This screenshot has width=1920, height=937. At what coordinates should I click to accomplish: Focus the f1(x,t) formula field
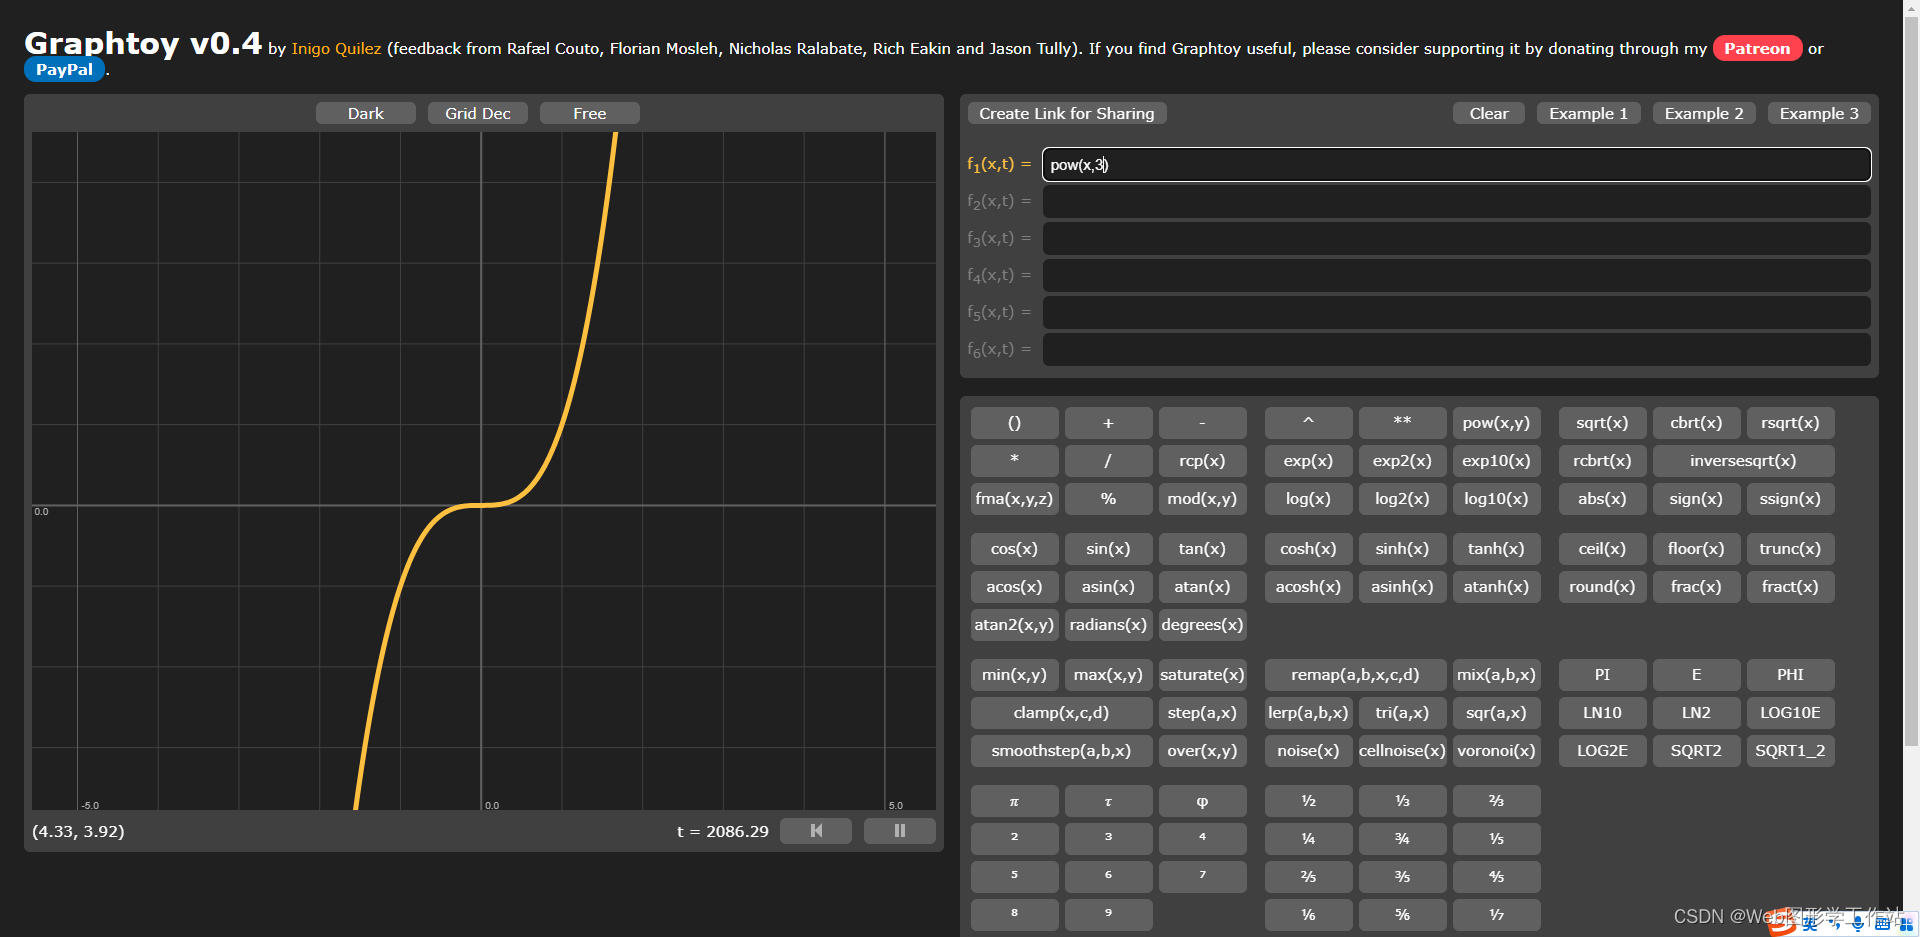pos(1457,165)
